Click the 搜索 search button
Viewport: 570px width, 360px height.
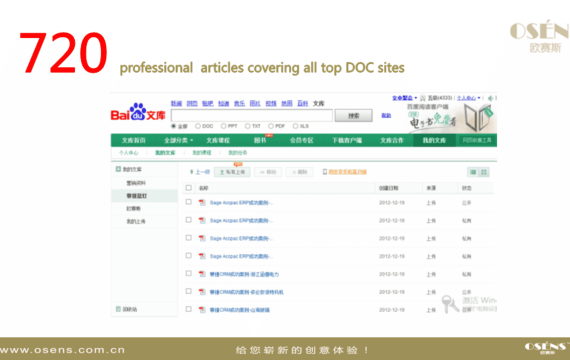pos(353,116)
